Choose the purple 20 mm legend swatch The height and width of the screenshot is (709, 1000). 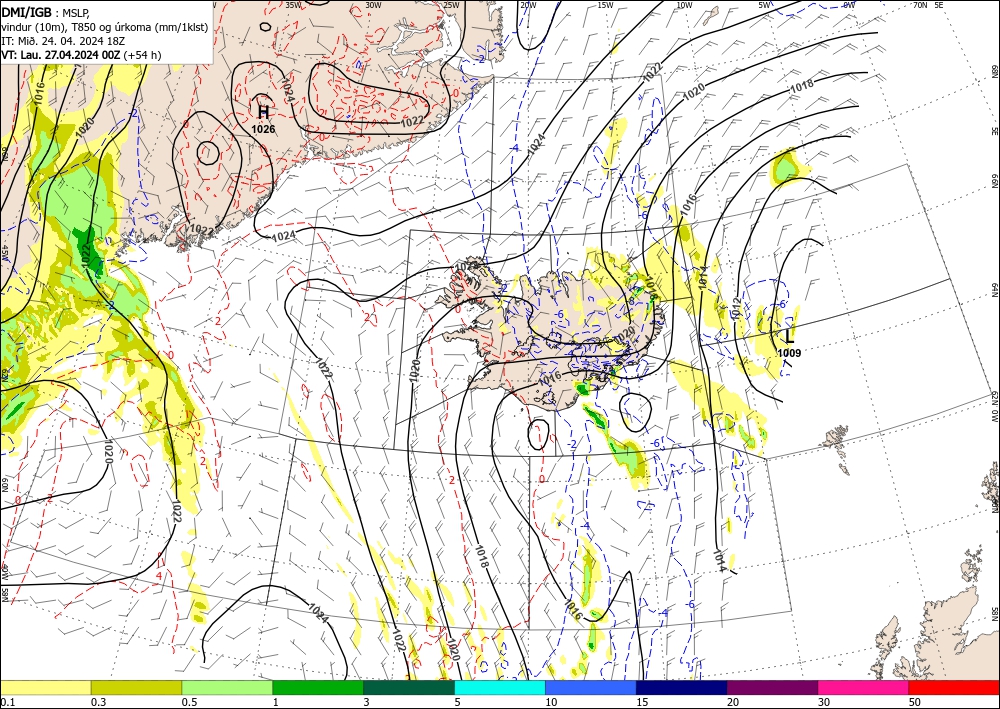pos(772,687)
